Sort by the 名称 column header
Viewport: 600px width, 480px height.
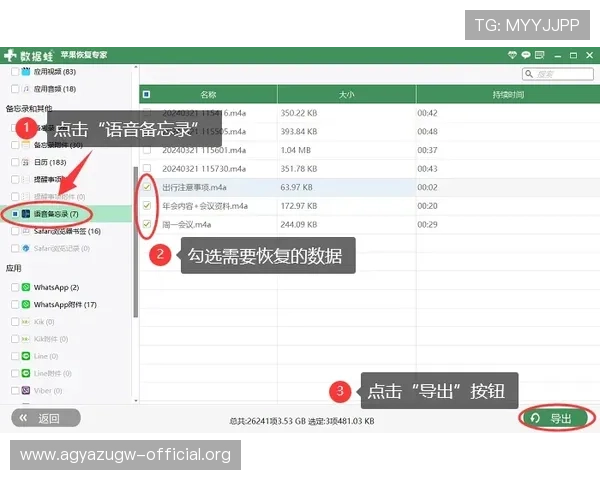(208, 95)
